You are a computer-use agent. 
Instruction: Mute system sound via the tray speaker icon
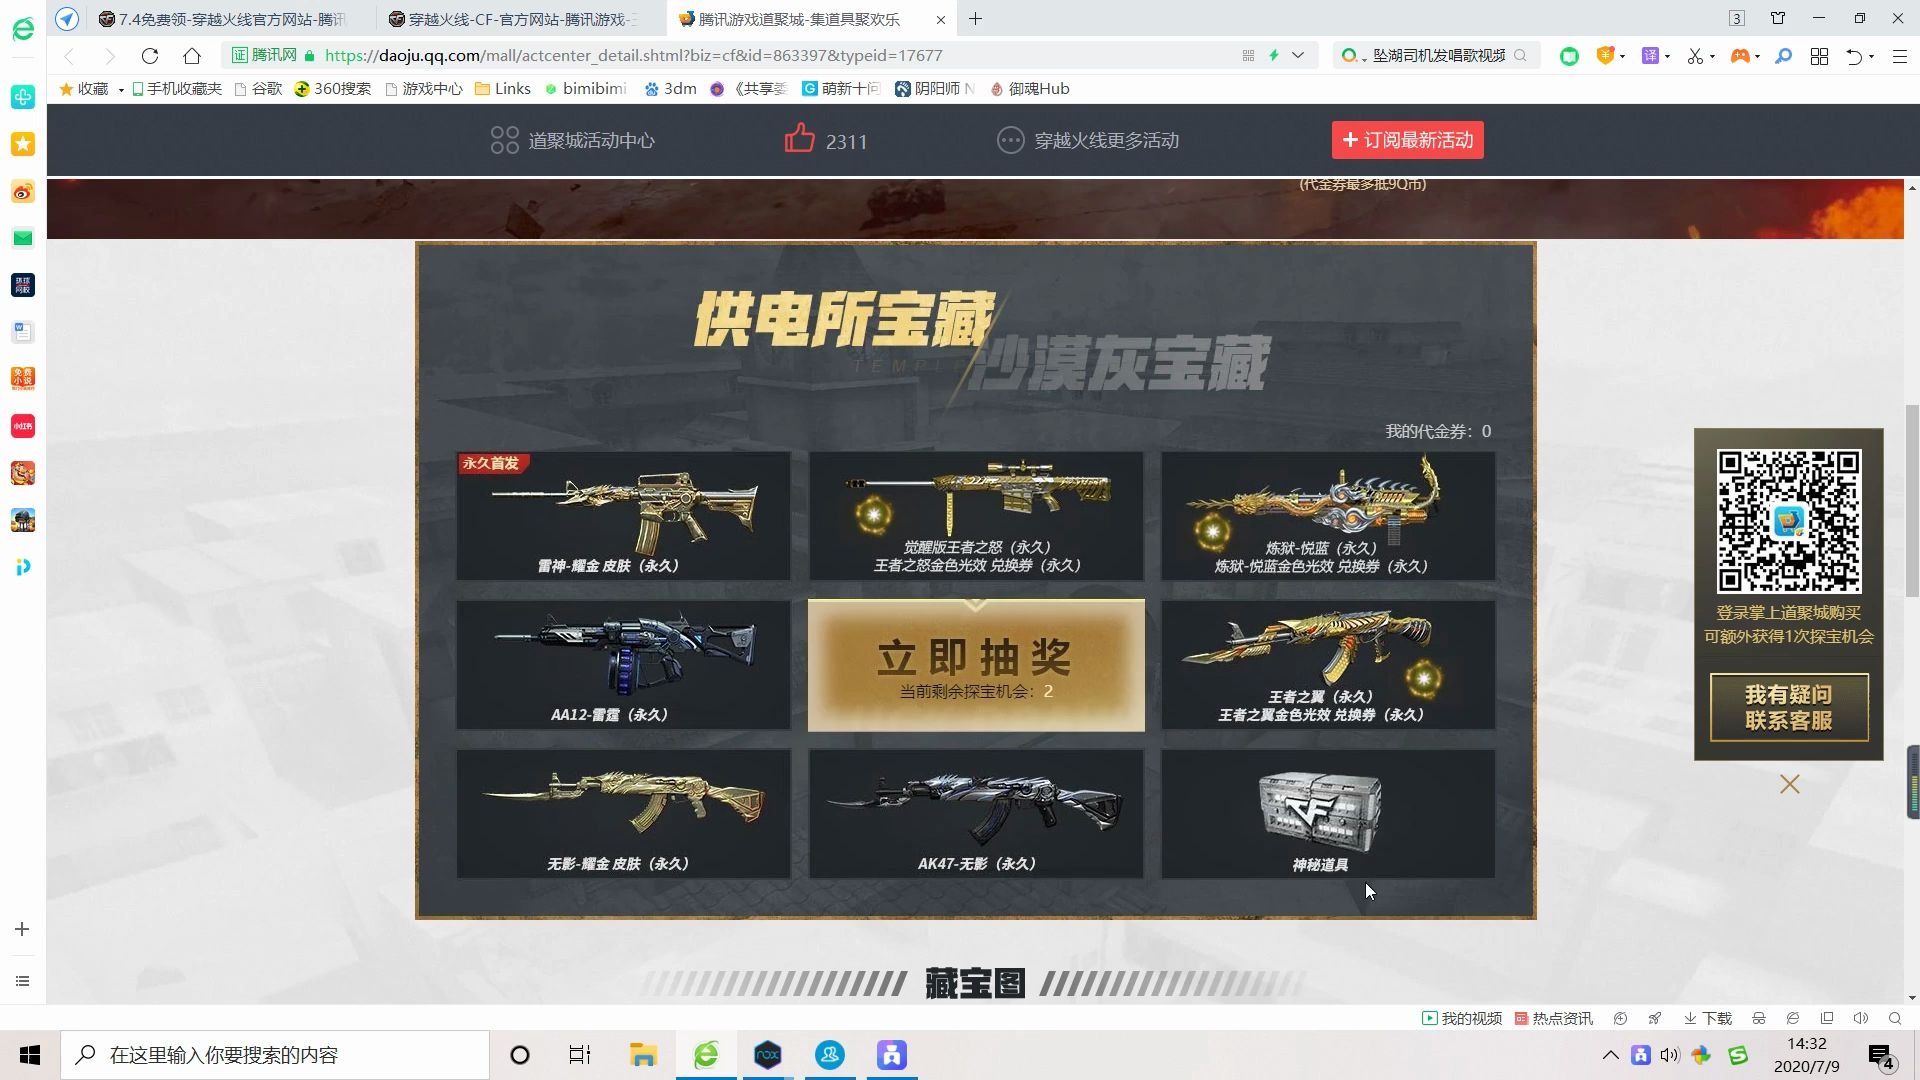click(1671, 1055)
